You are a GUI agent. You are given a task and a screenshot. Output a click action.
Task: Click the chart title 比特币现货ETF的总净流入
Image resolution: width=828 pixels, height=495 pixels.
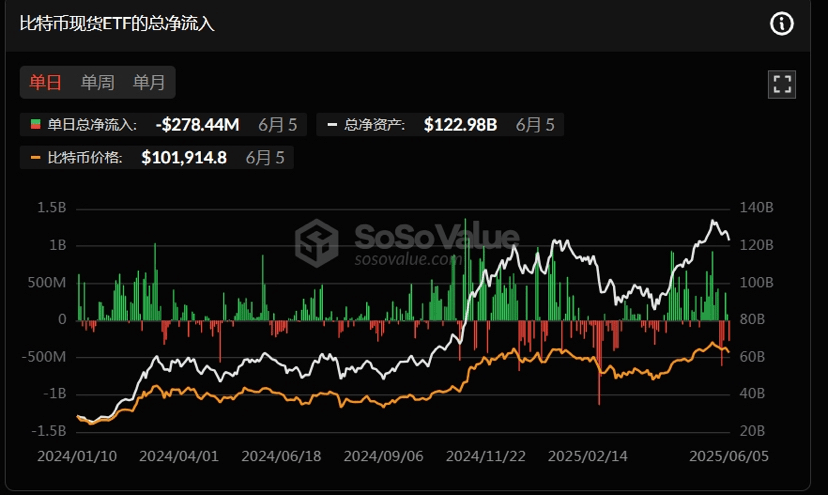pyautogui.click(x=117, y=24)
